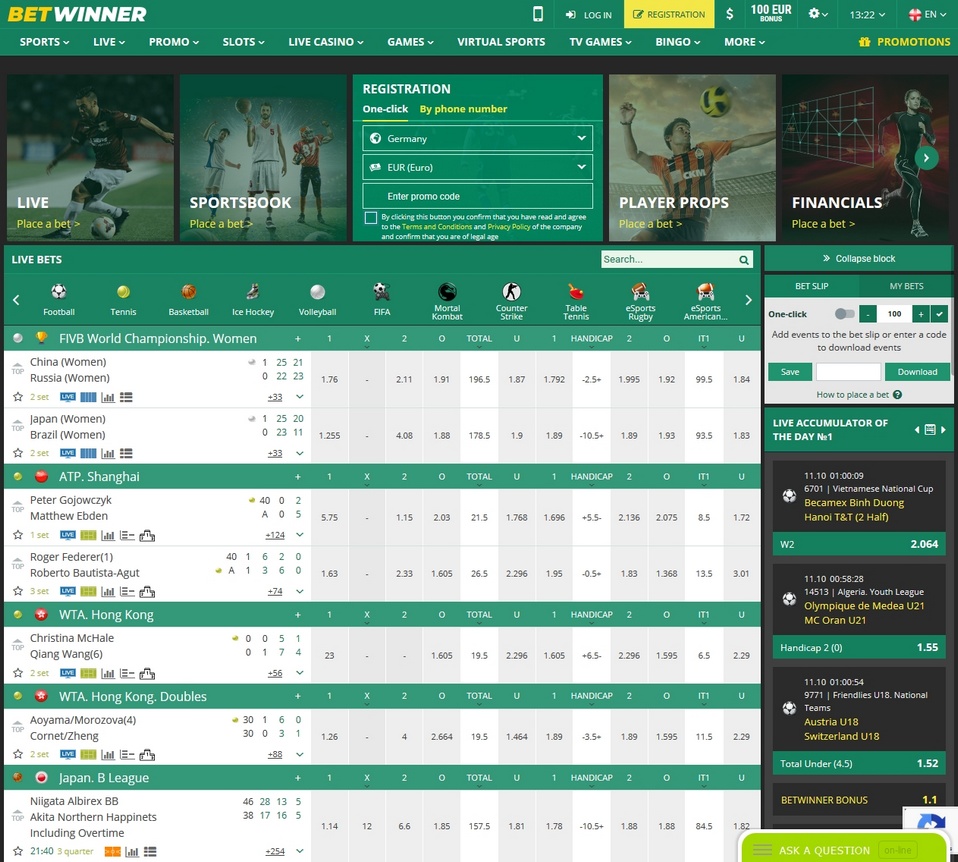
Task: Switch to By phone number registration tab
Action: pyautogui.click(x=463, y=109)
